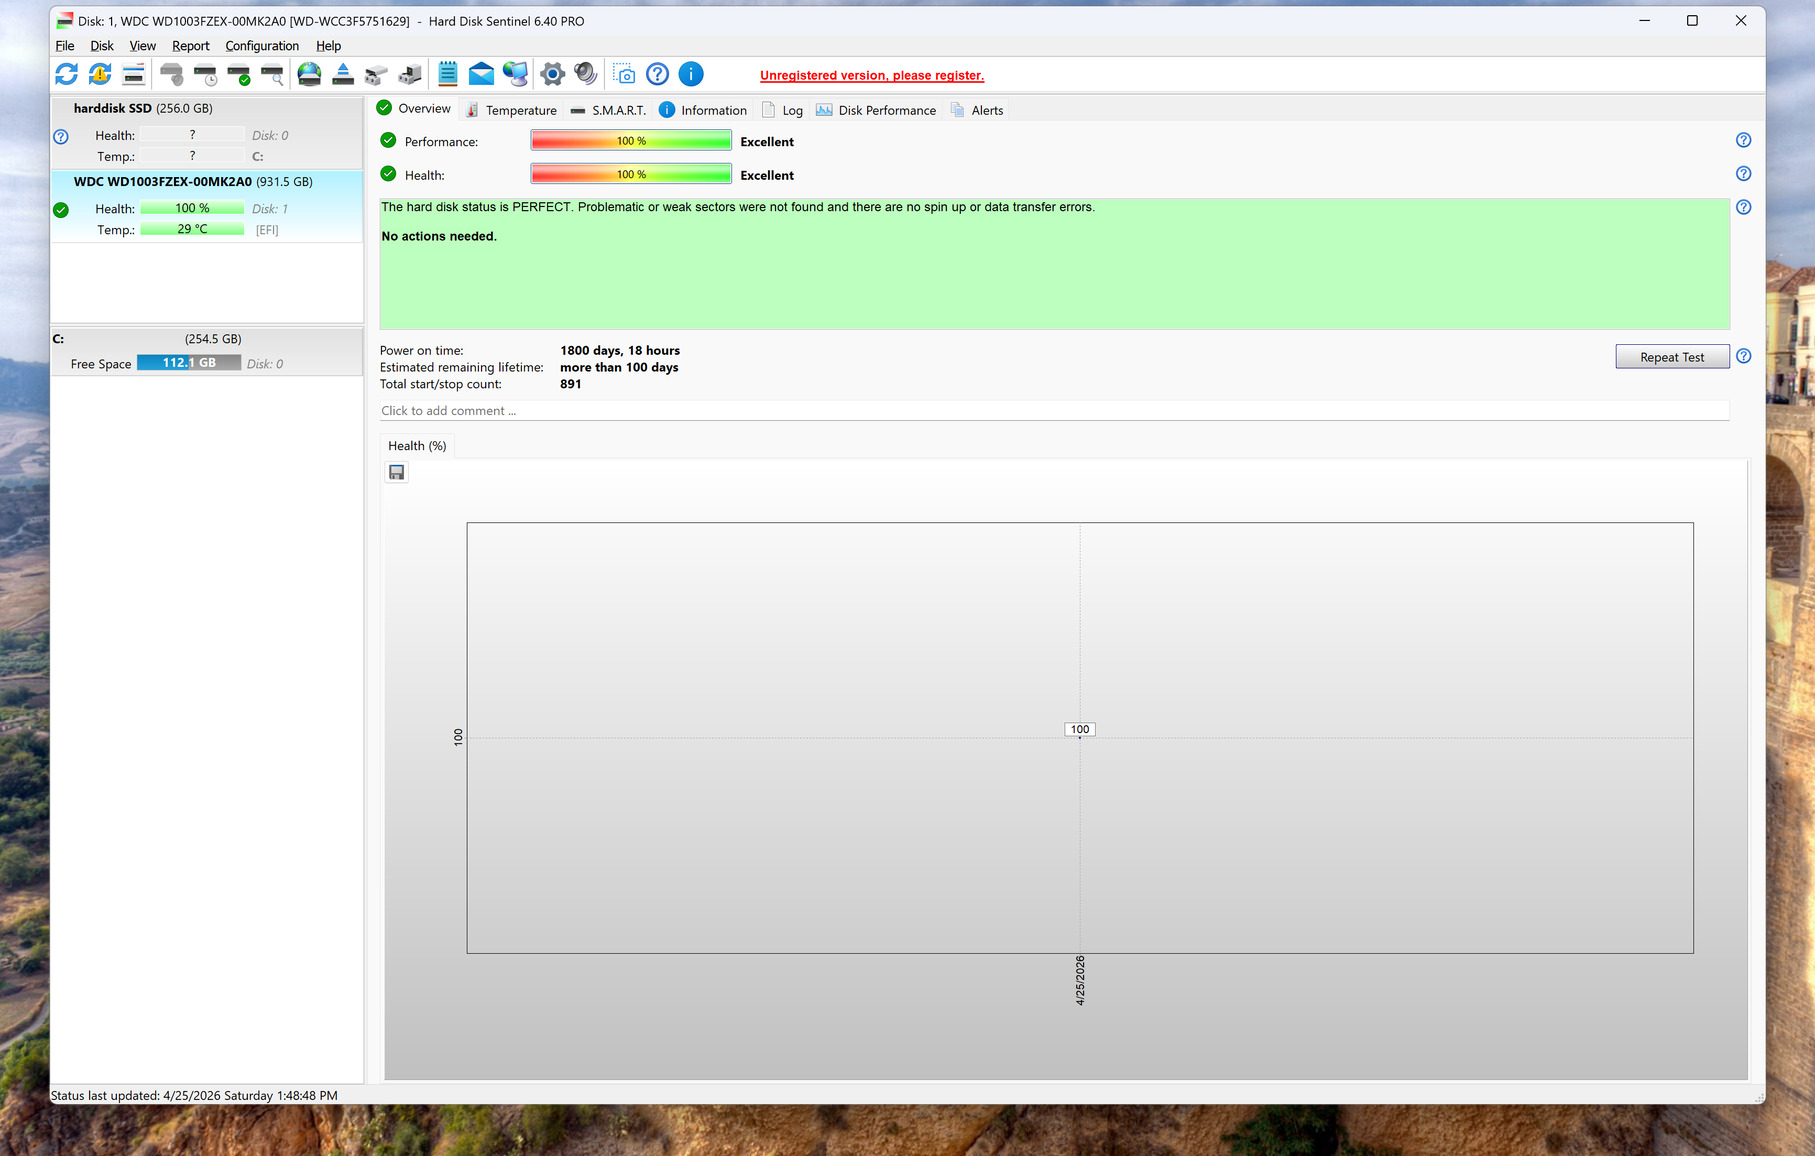Click the Performance 100 % bar
This screenshot has width=1815, height=1156.
pos(631,141)
